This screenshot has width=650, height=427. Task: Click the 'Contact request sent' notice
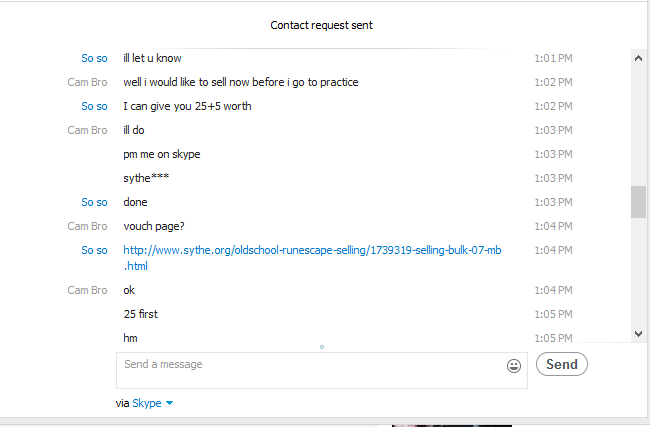(x=322, y=25)
